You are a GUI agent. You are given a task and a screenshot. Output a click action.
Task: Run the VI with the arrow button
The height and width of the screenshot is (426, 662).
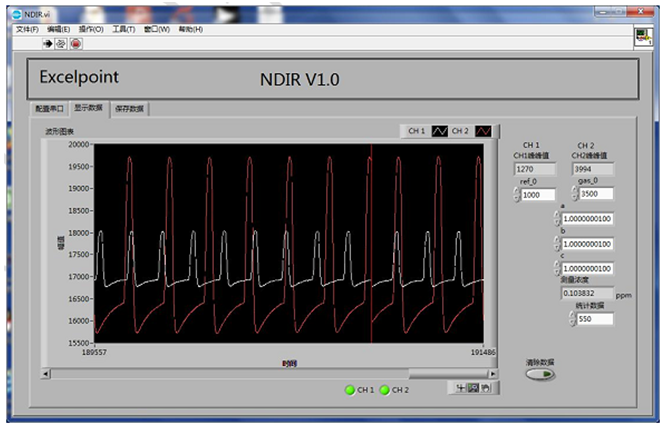point(47,43)
